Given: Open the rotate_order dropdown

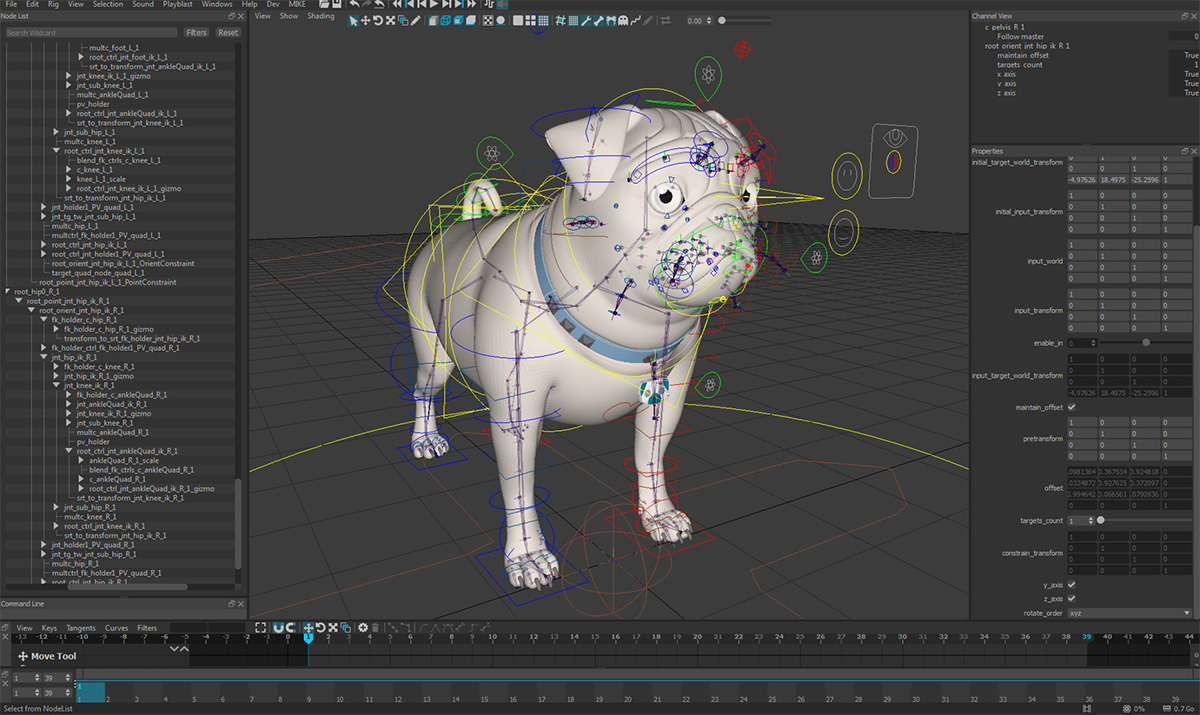Looking at the screenshot, I should [1130, 613].
